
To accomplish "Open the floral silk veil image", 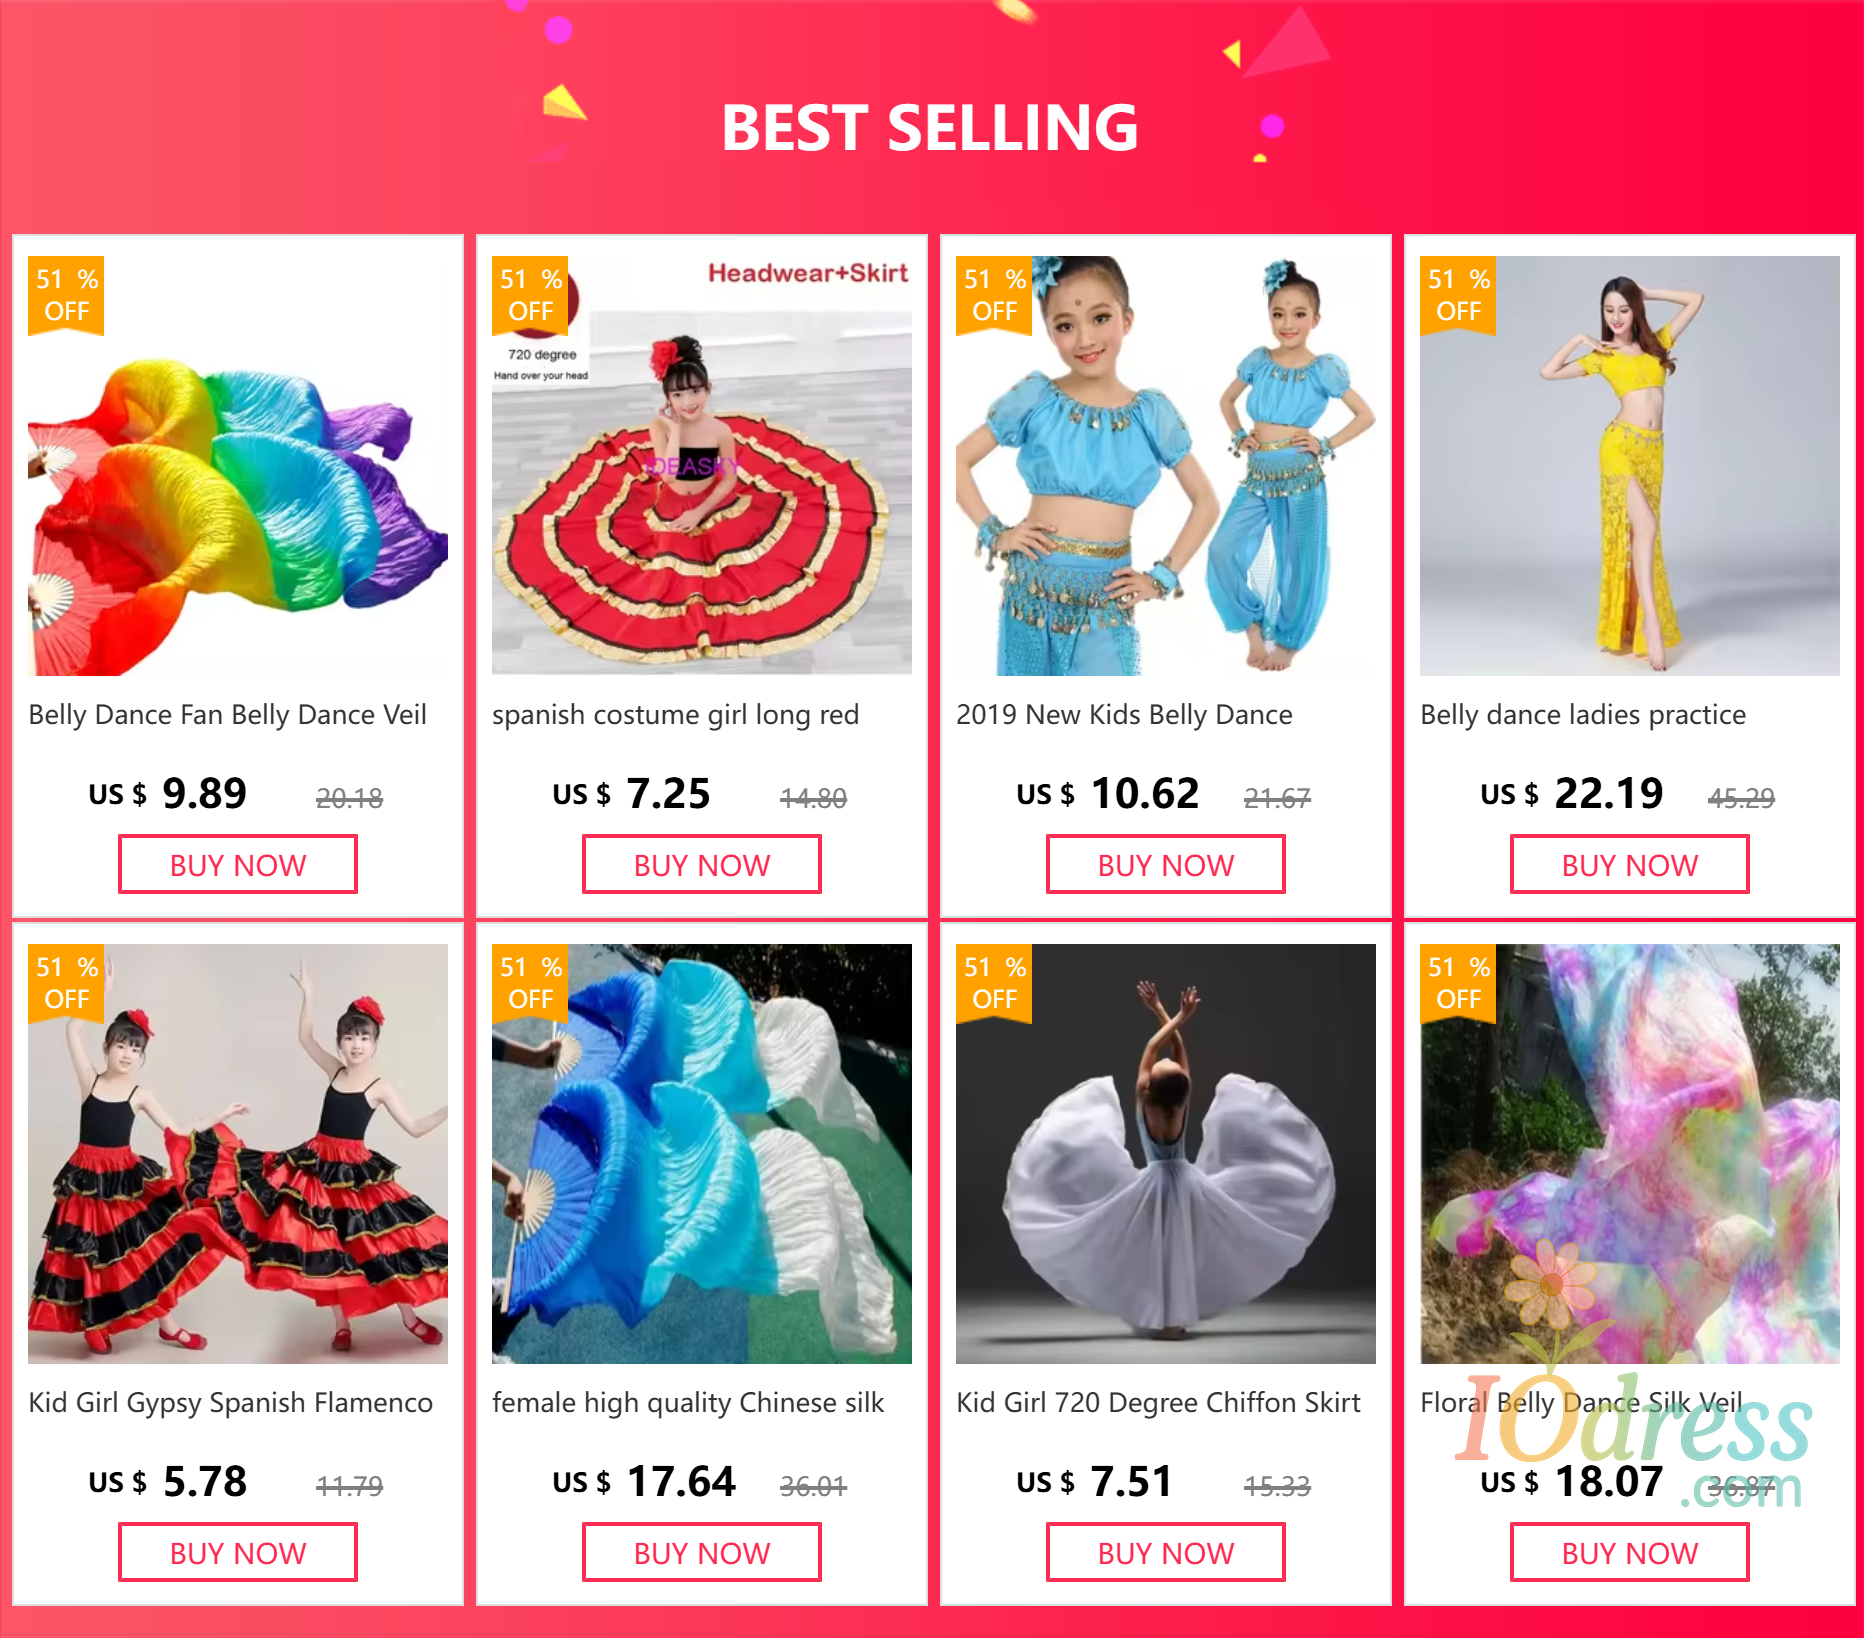I will tap(1630, 1154).
